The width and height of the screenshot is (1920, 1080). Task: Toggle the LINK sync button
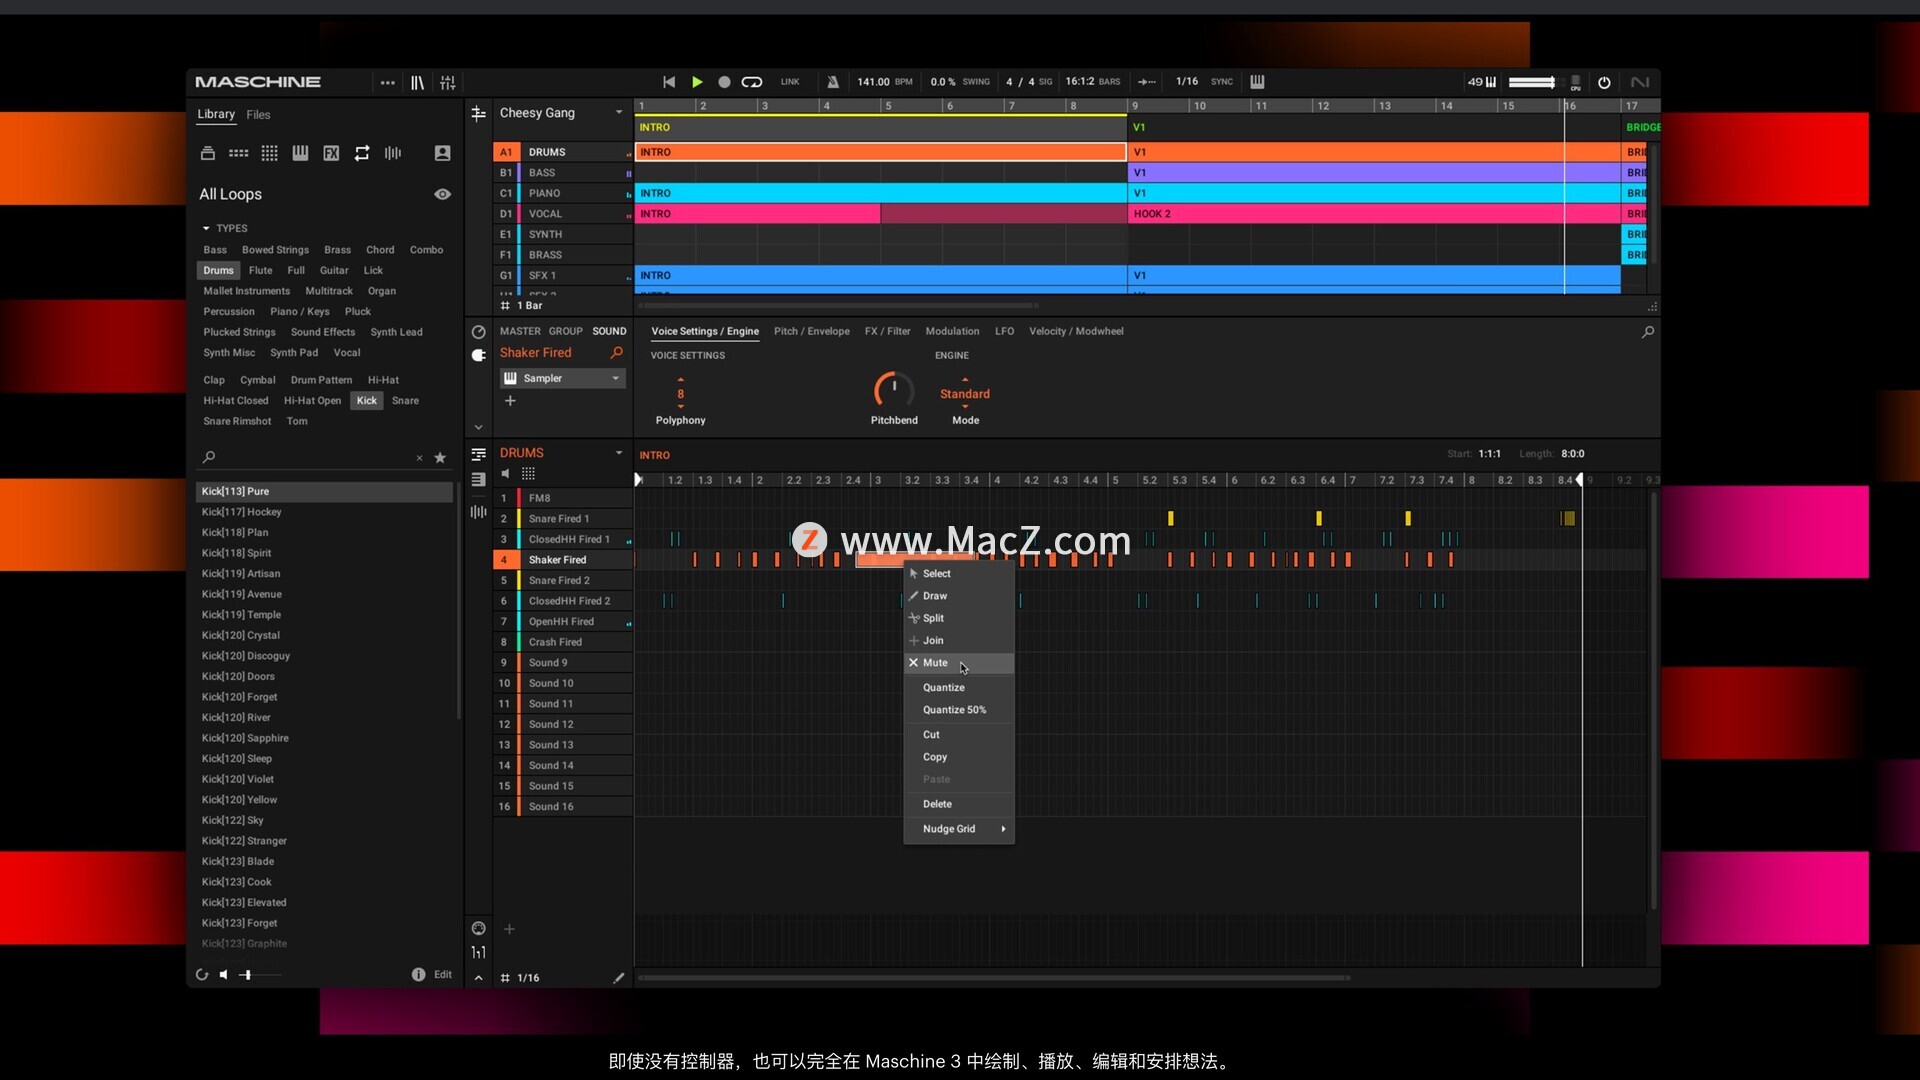790,82
